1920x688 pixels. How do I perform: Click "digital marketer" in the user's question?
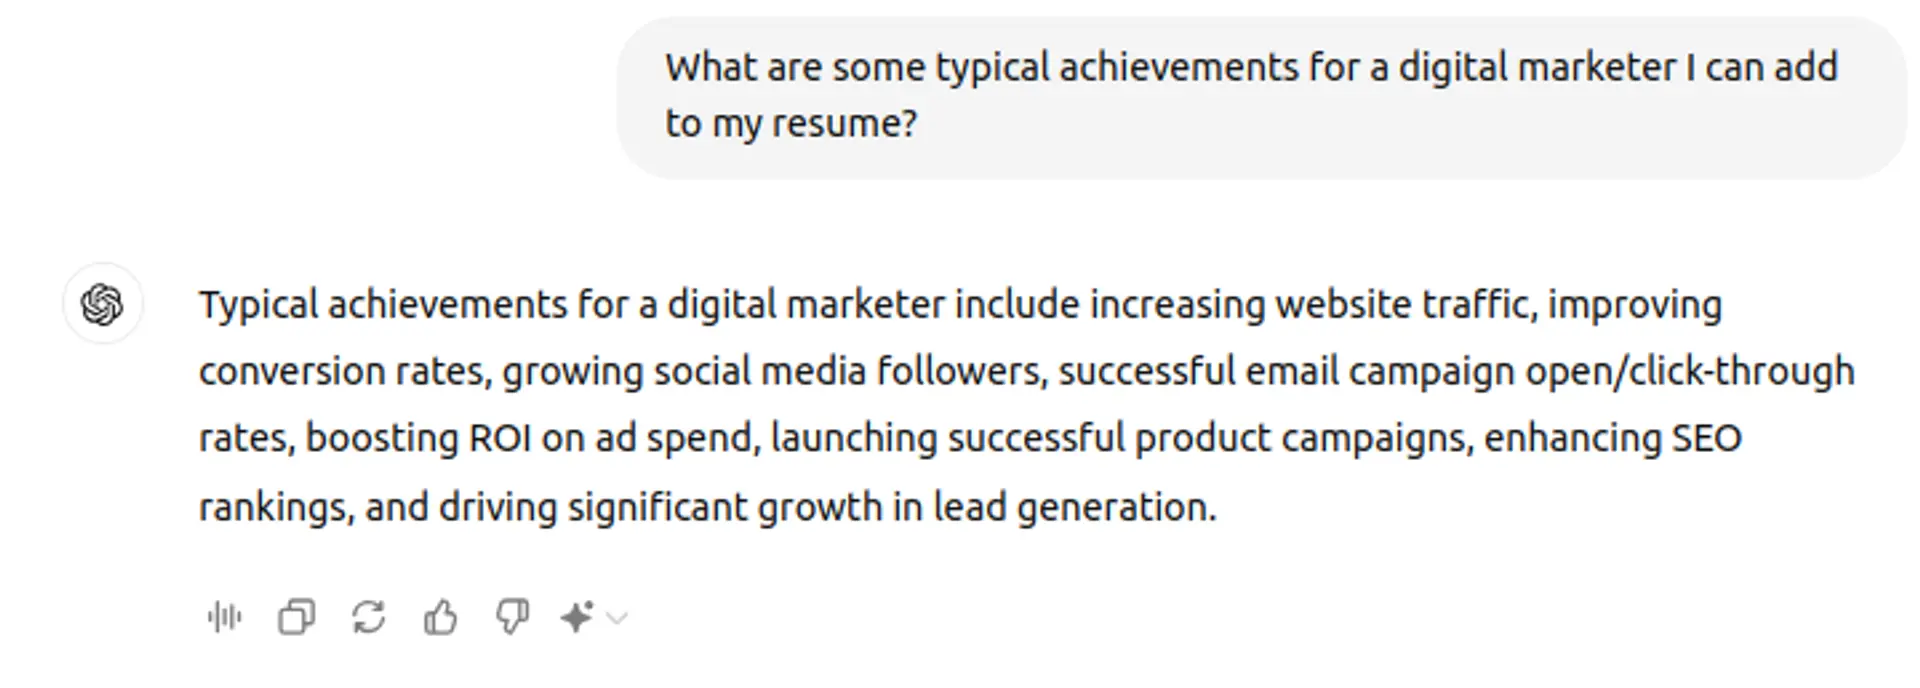pyautogui.click(x=1537, y=68)
